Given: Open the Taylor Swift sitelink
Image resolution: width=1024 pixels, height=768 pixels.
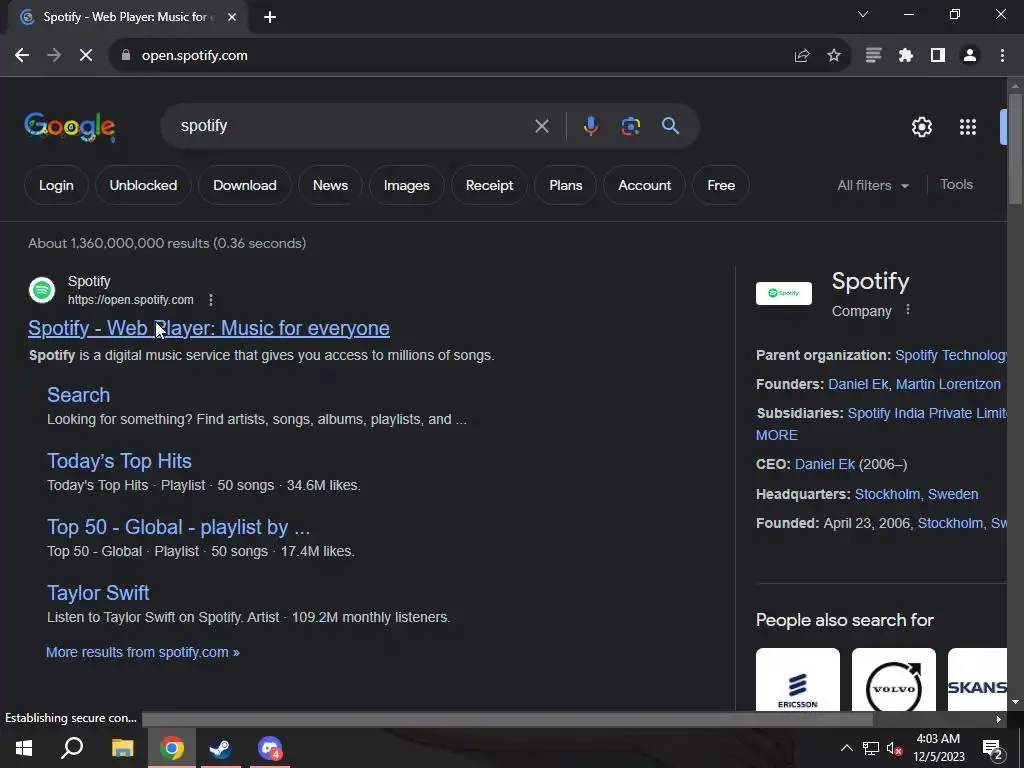Looking at the screenshot, I should (x=98, y=593).
